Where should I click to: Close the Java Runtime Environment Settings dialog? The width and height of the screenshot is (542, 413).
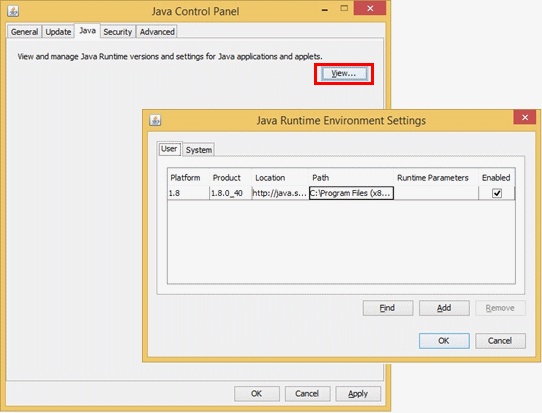[x=525, y=118]
